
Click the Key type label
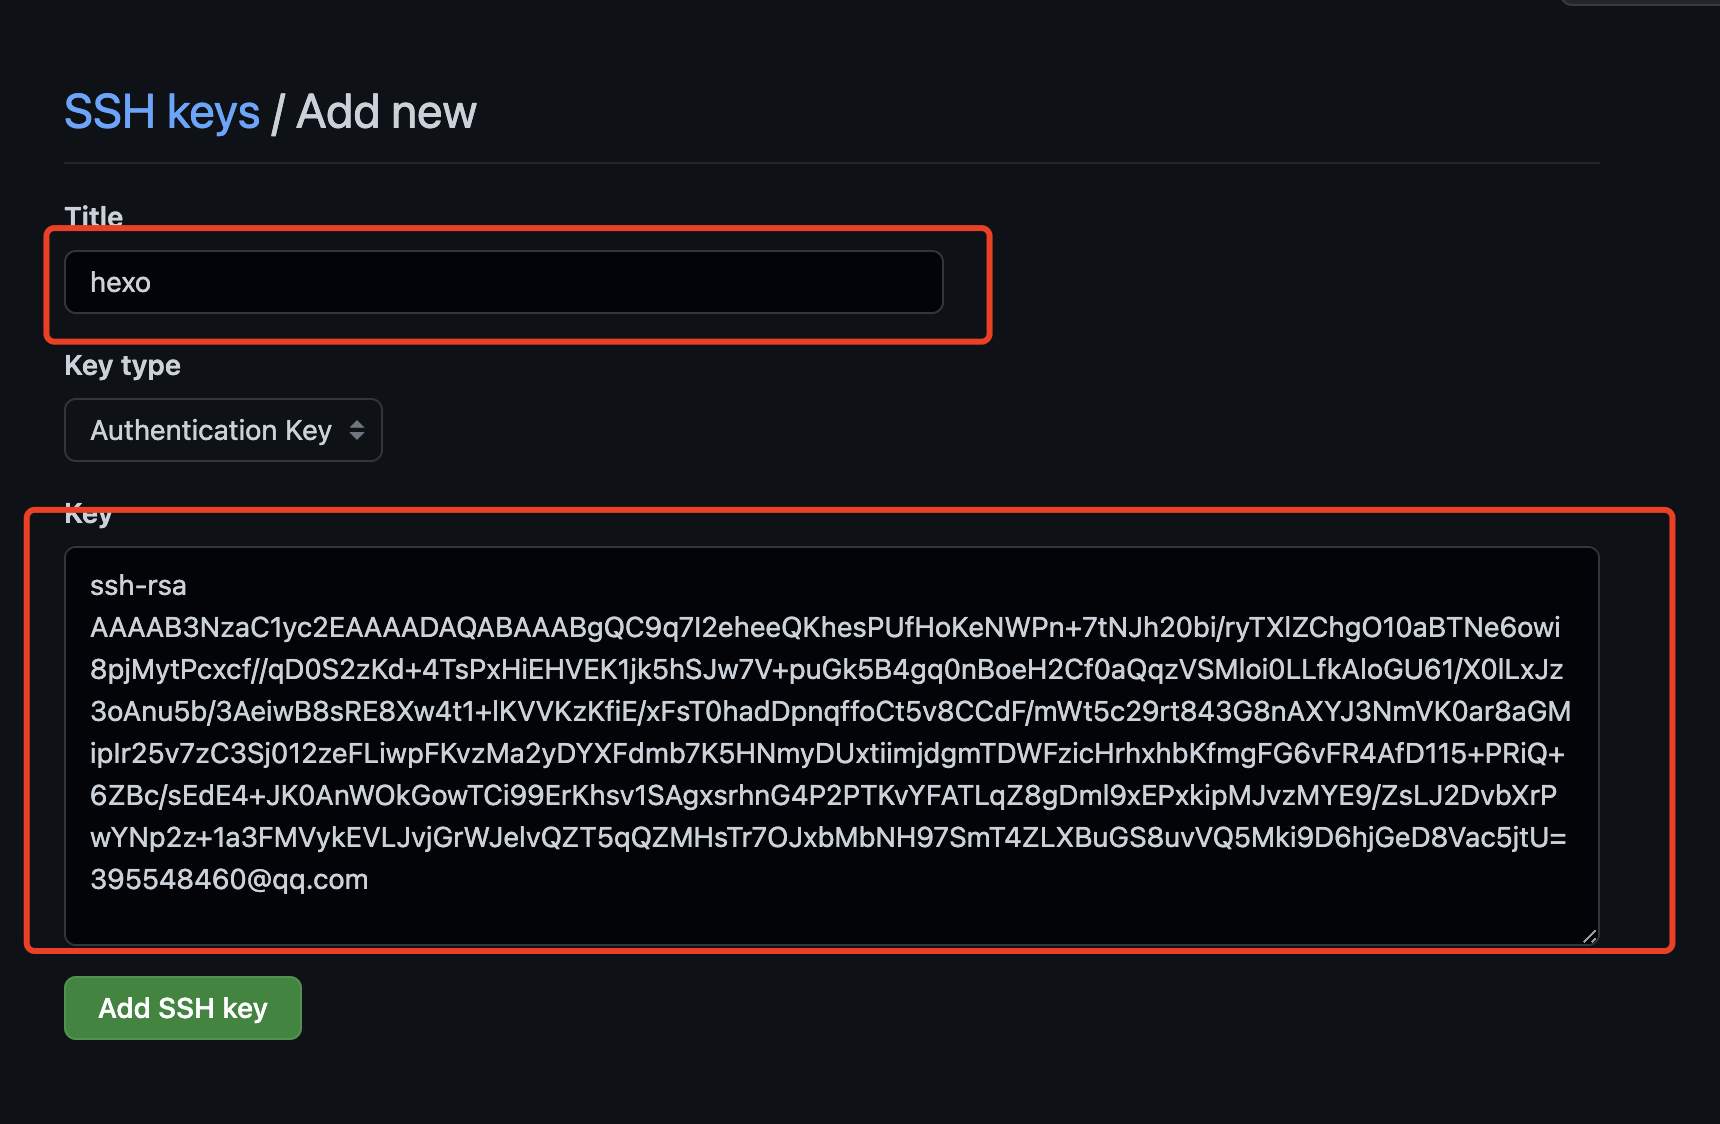(123, 366)
